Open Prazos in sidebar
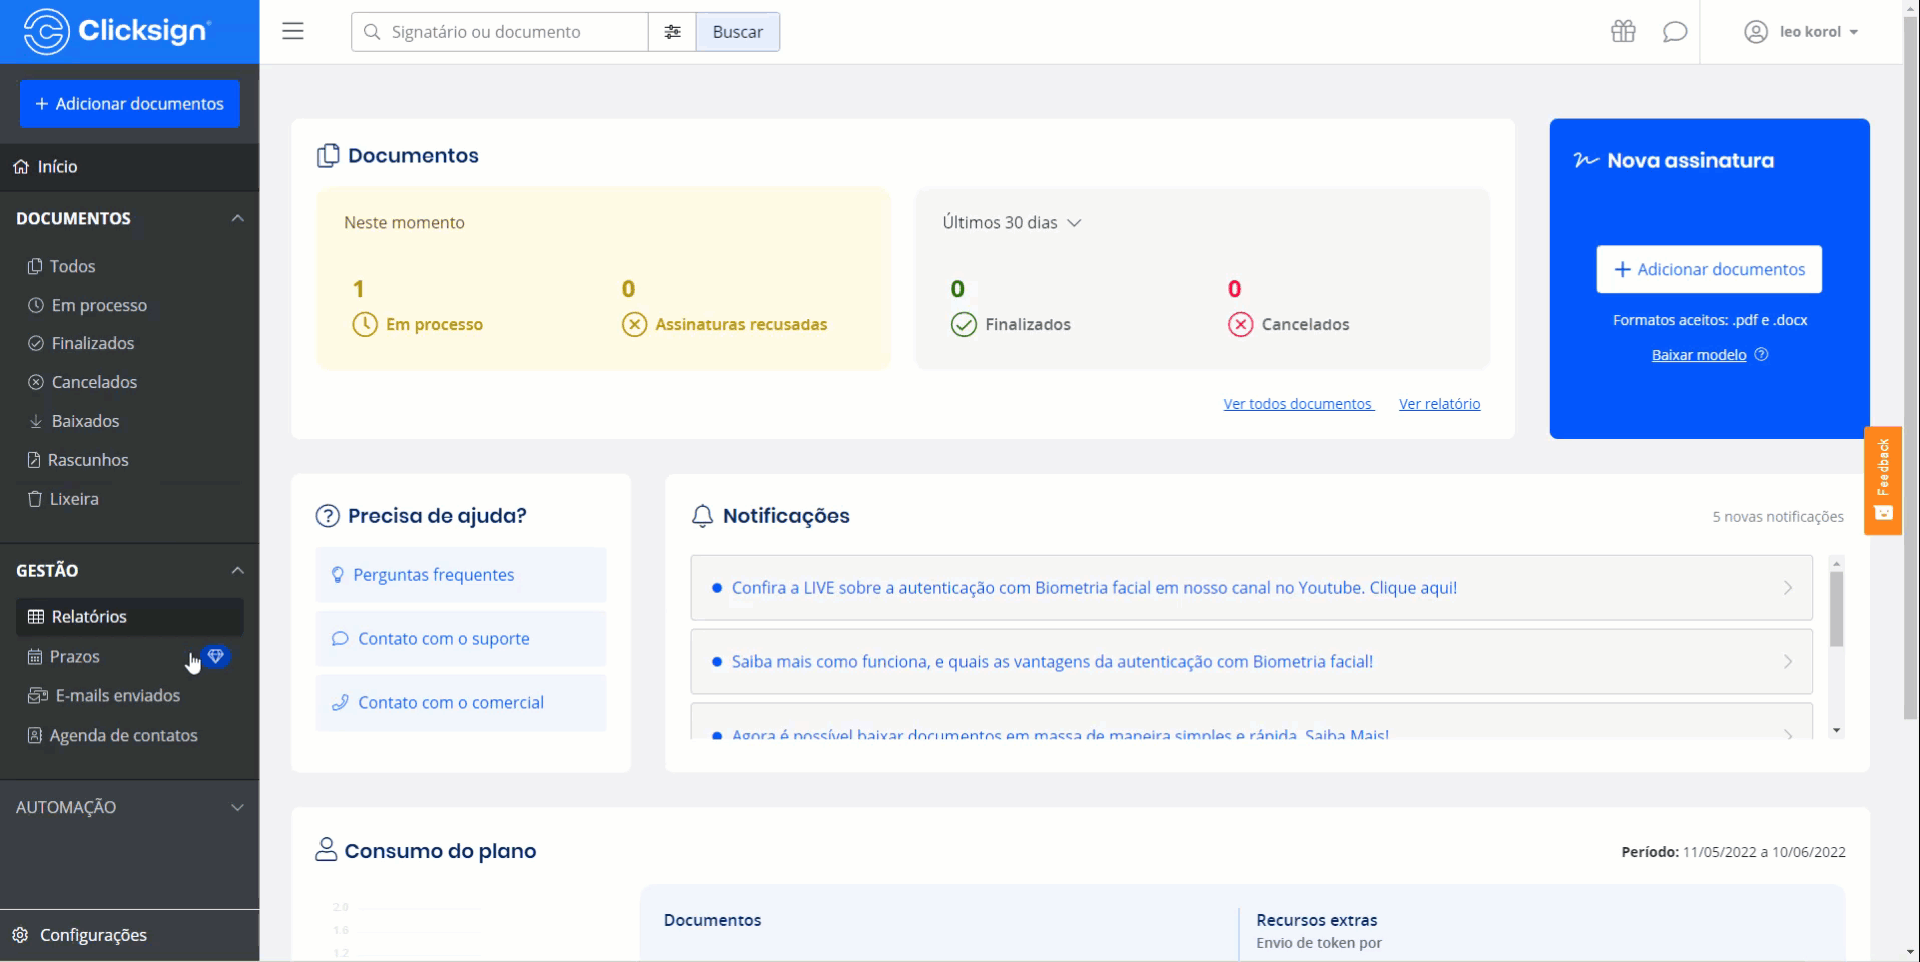 pyautogui.click(x=74, y=656)
